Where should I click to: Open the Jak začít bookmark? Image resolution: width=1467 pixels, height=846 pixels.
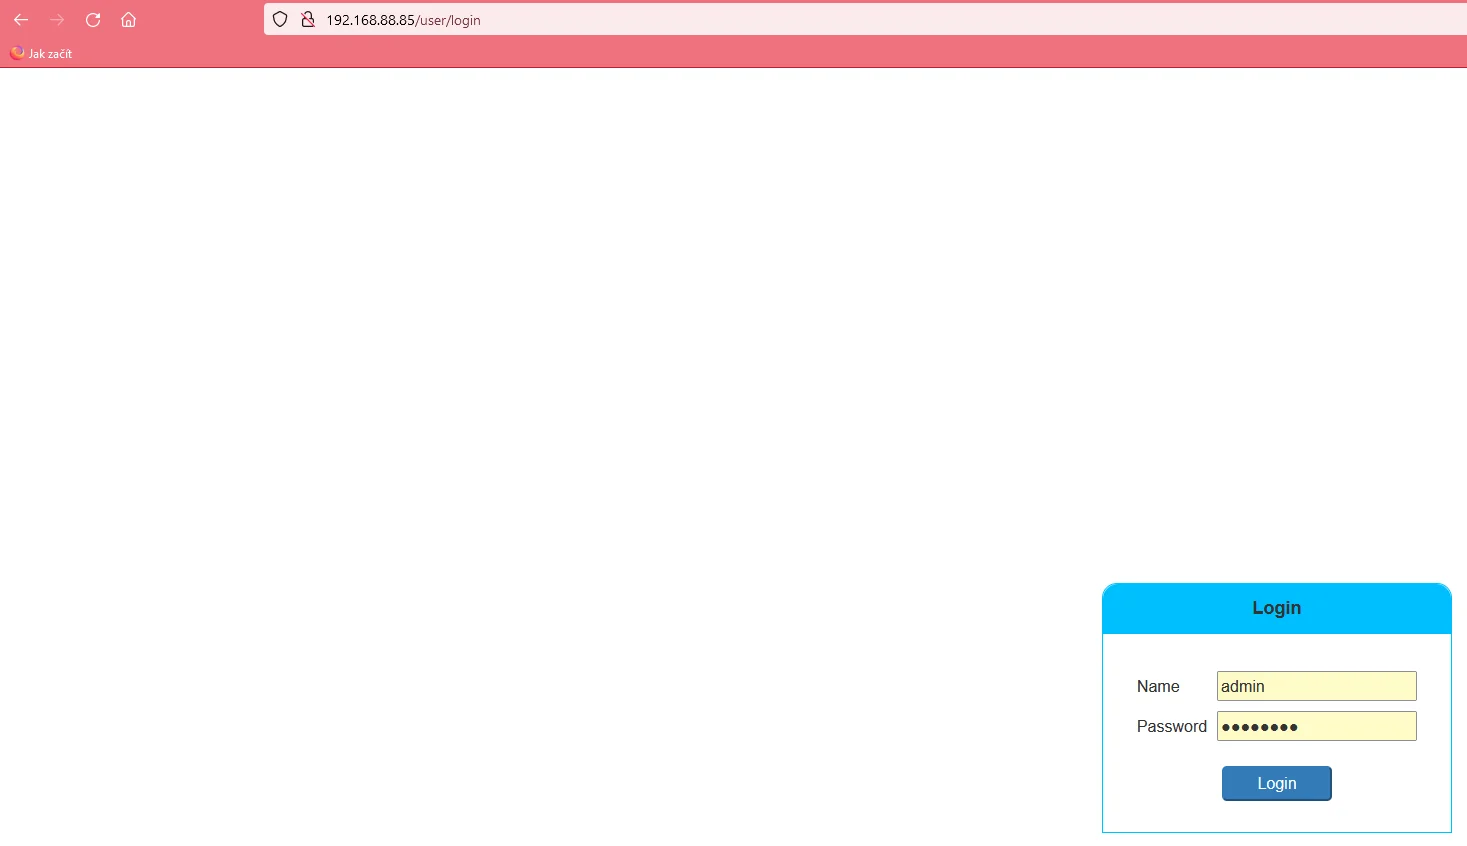[x=49, y=54]
